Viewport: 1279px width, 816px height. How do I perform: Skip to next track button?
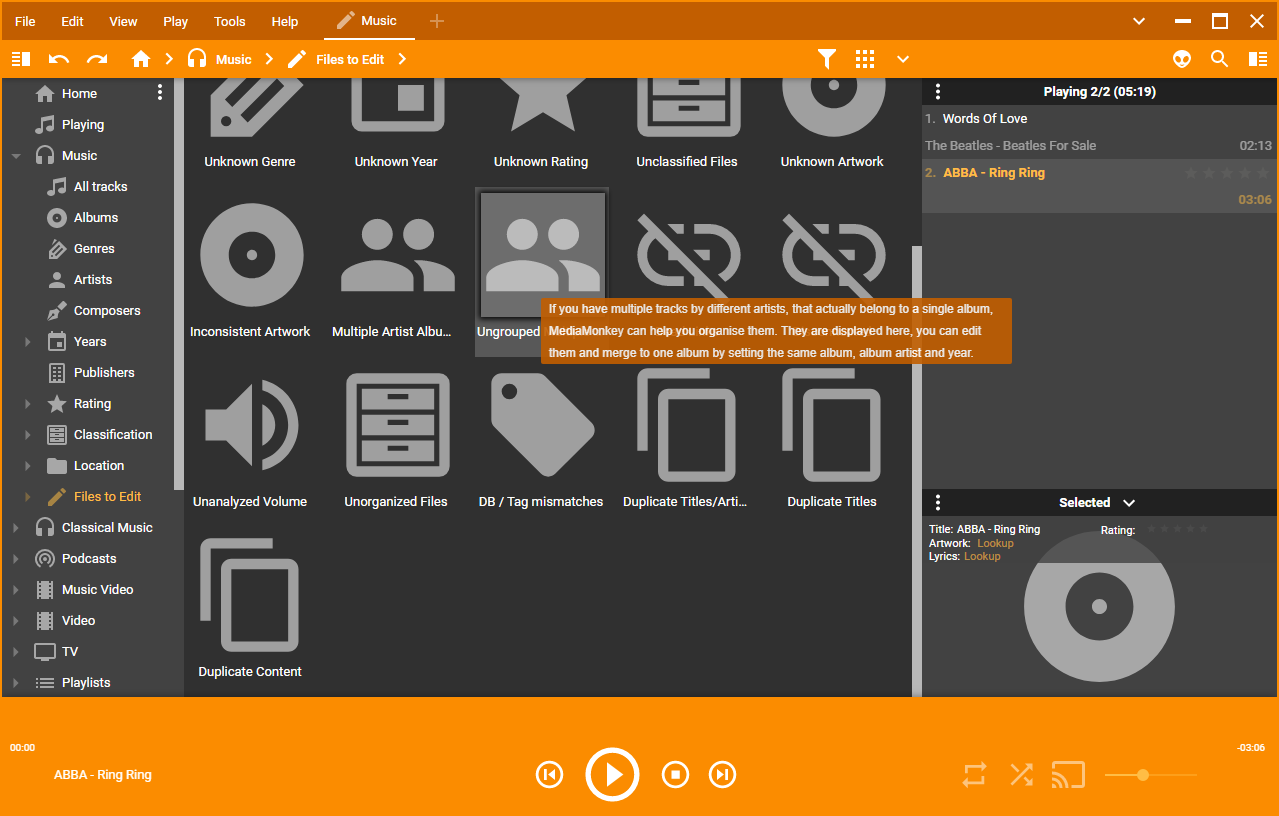(722, 775)
